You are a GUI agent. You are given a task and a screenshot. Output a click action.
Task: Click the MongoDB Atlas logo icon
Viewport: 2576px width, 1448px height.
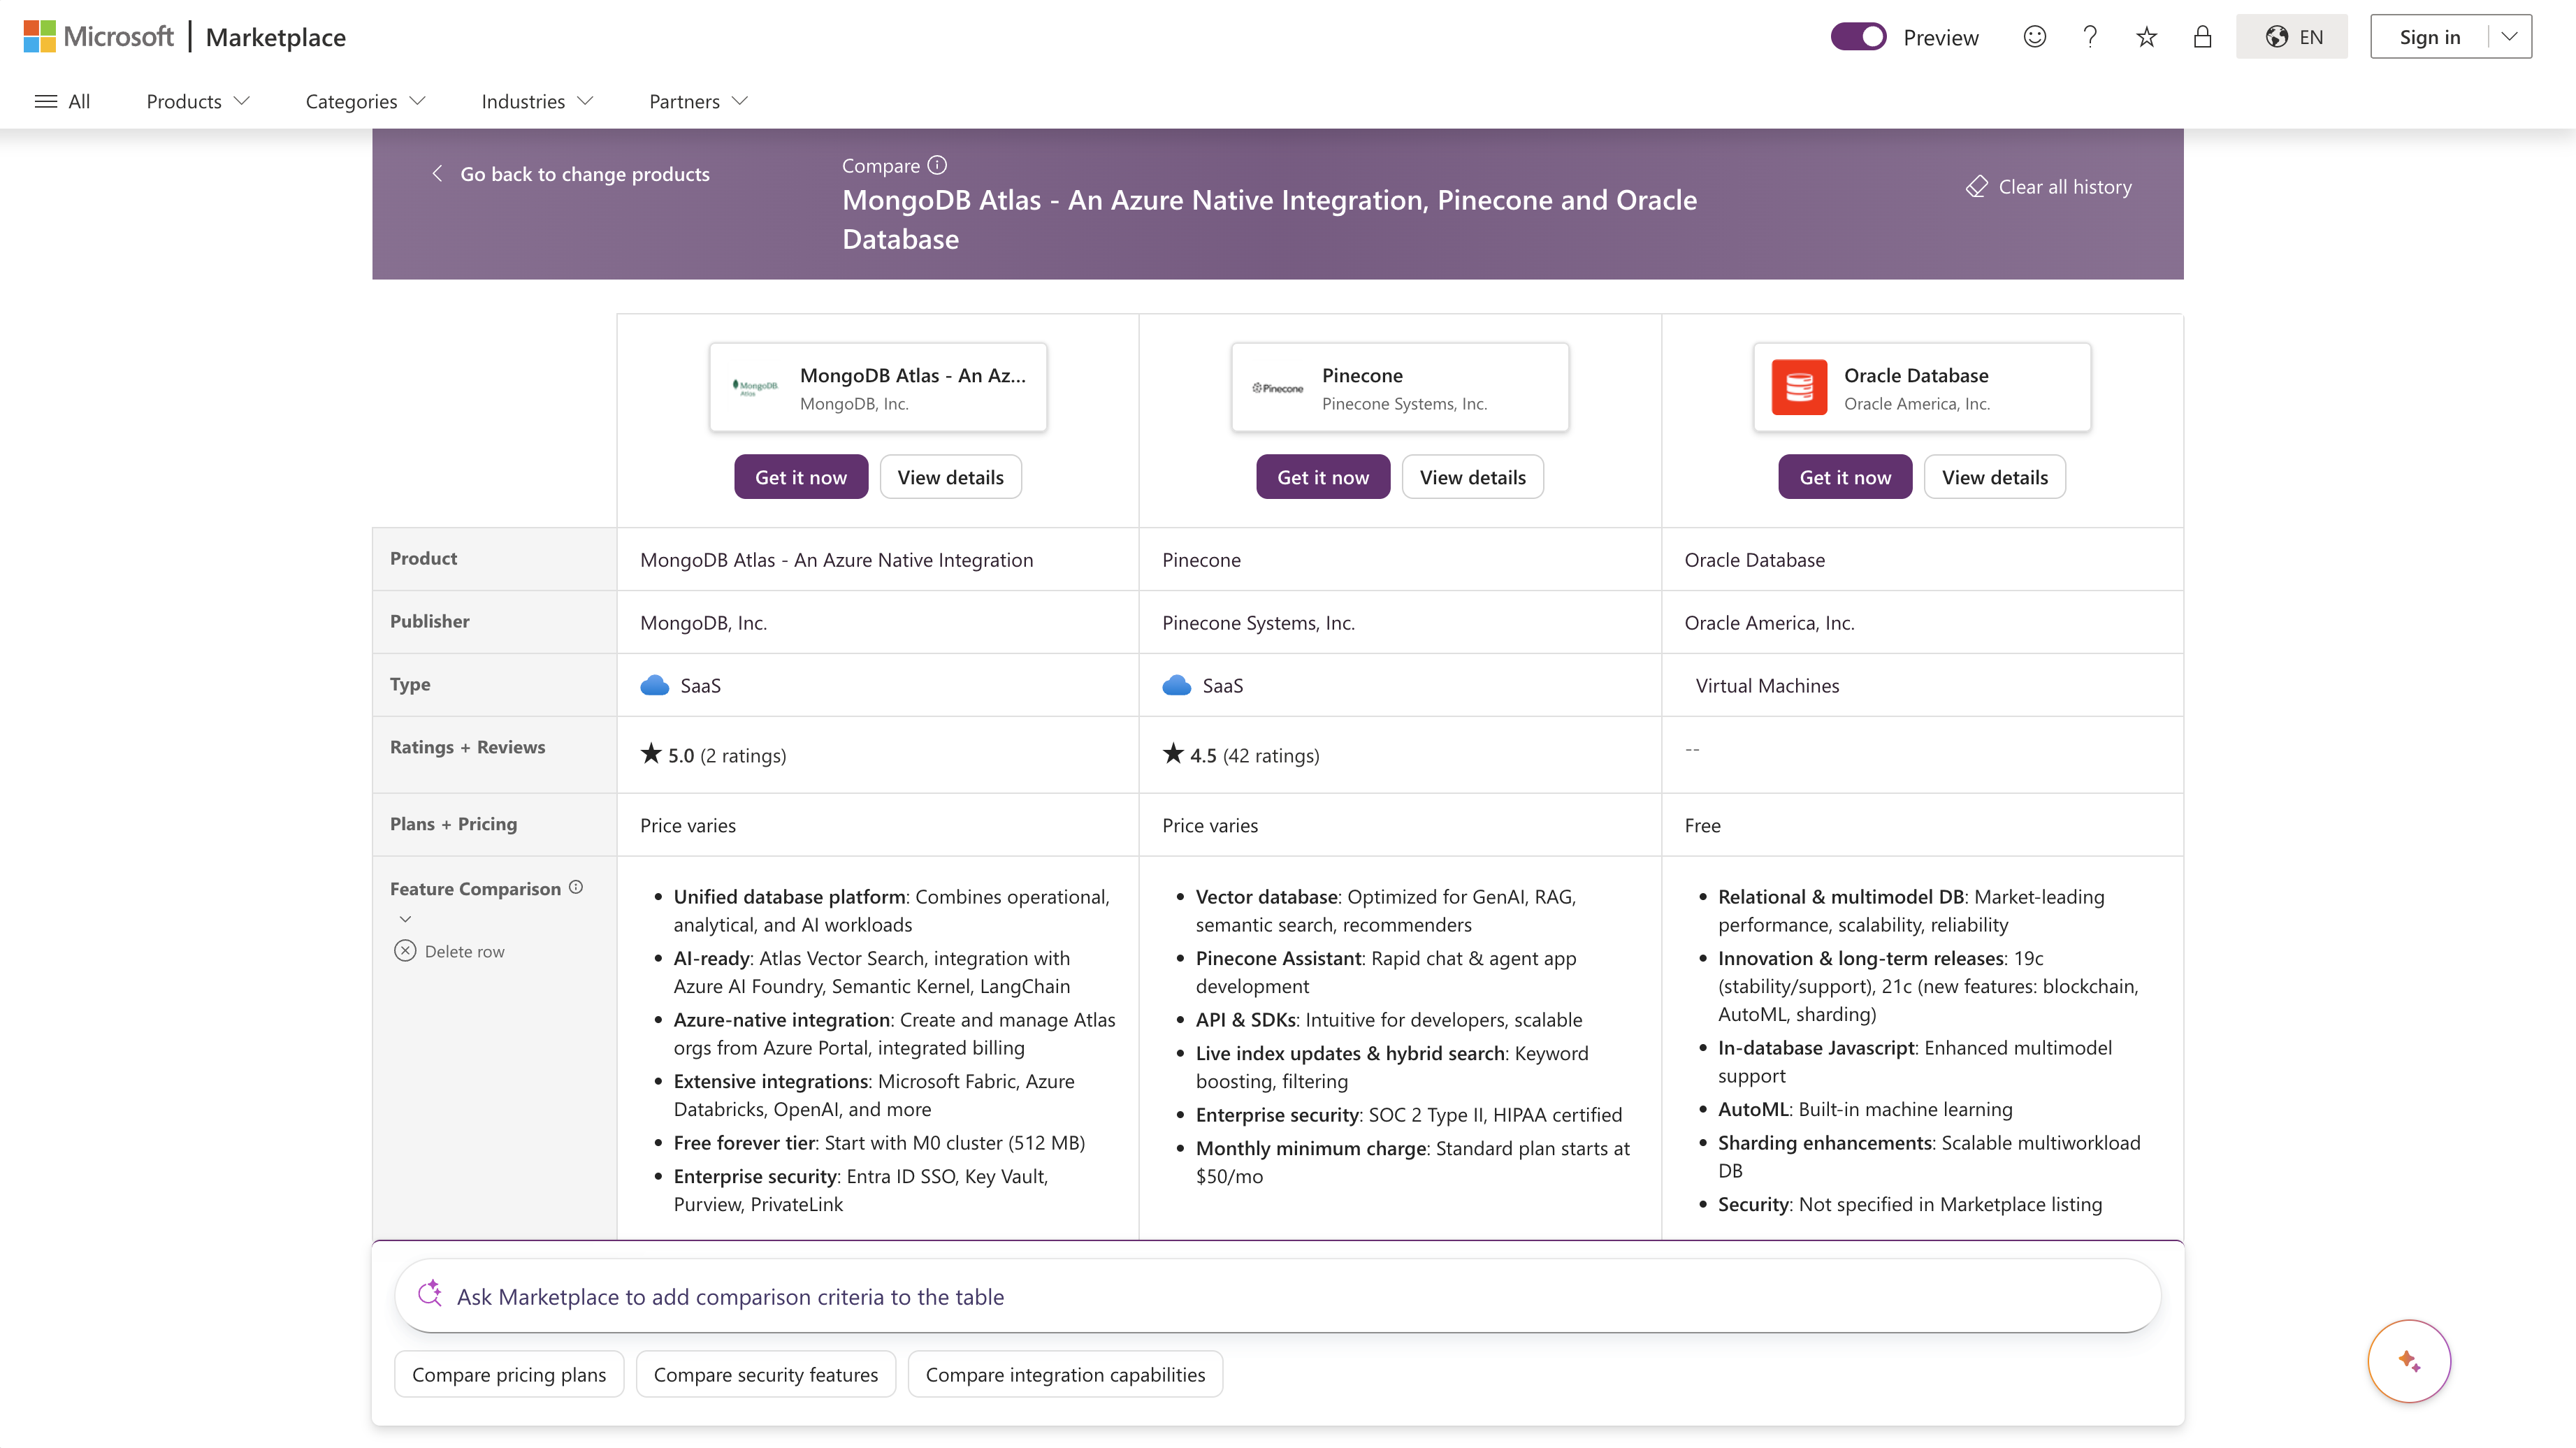tap(755, 387)
